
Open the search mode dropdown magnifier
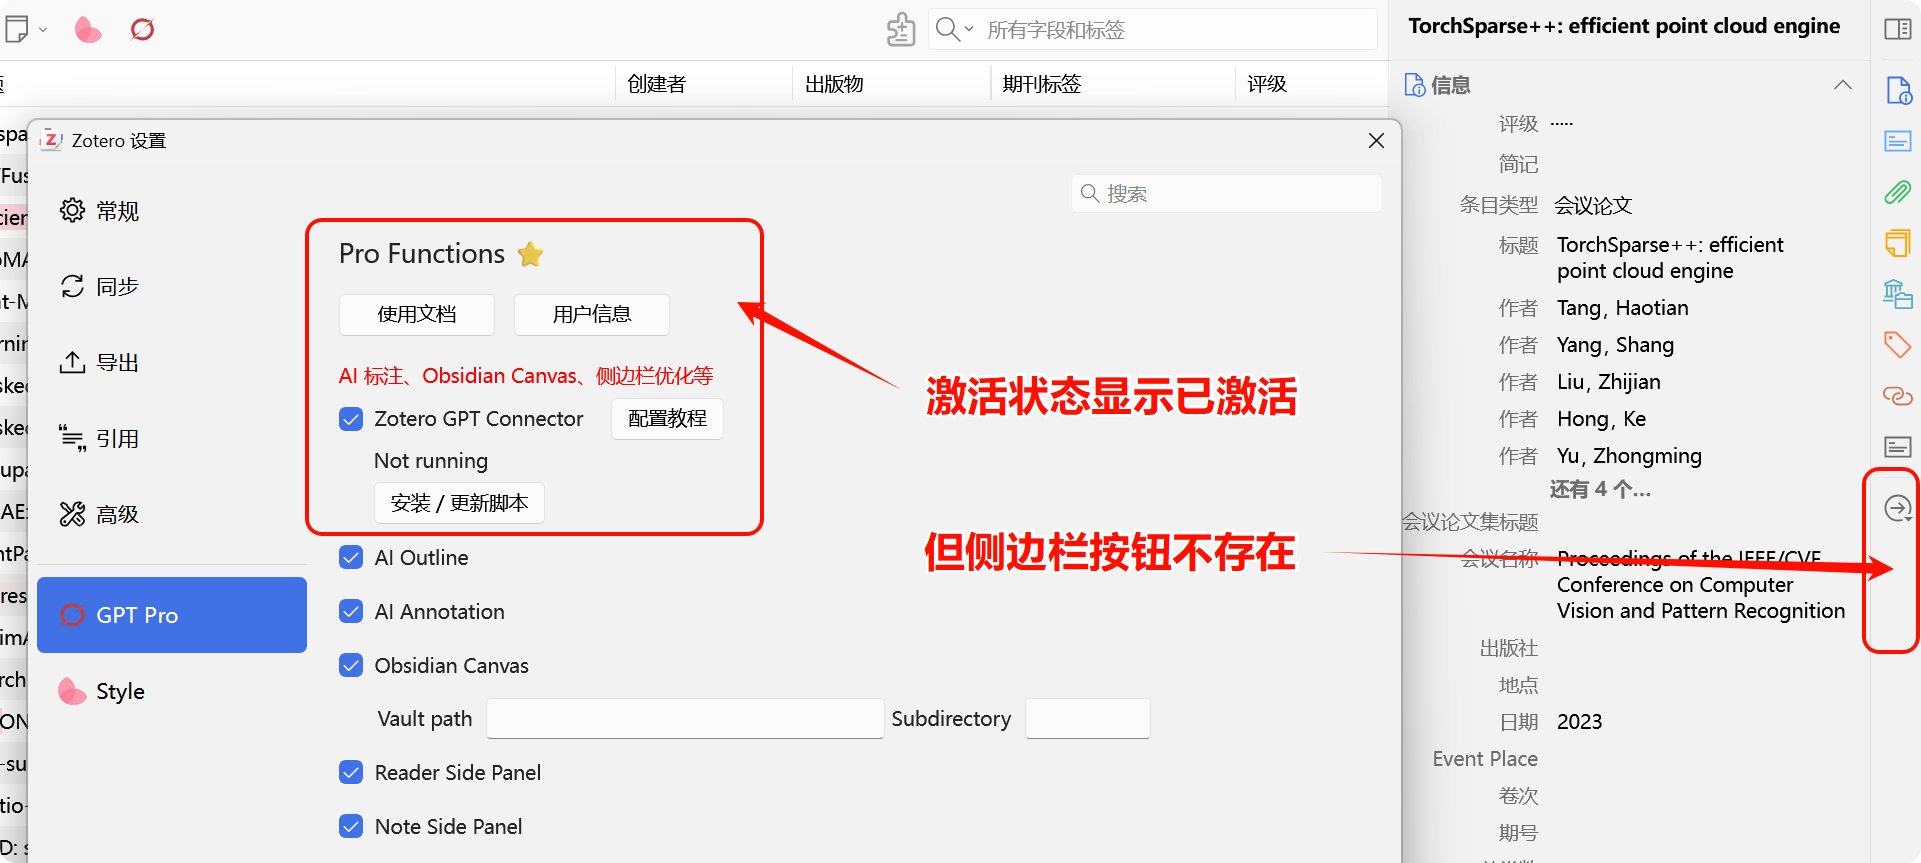point(954,29)
